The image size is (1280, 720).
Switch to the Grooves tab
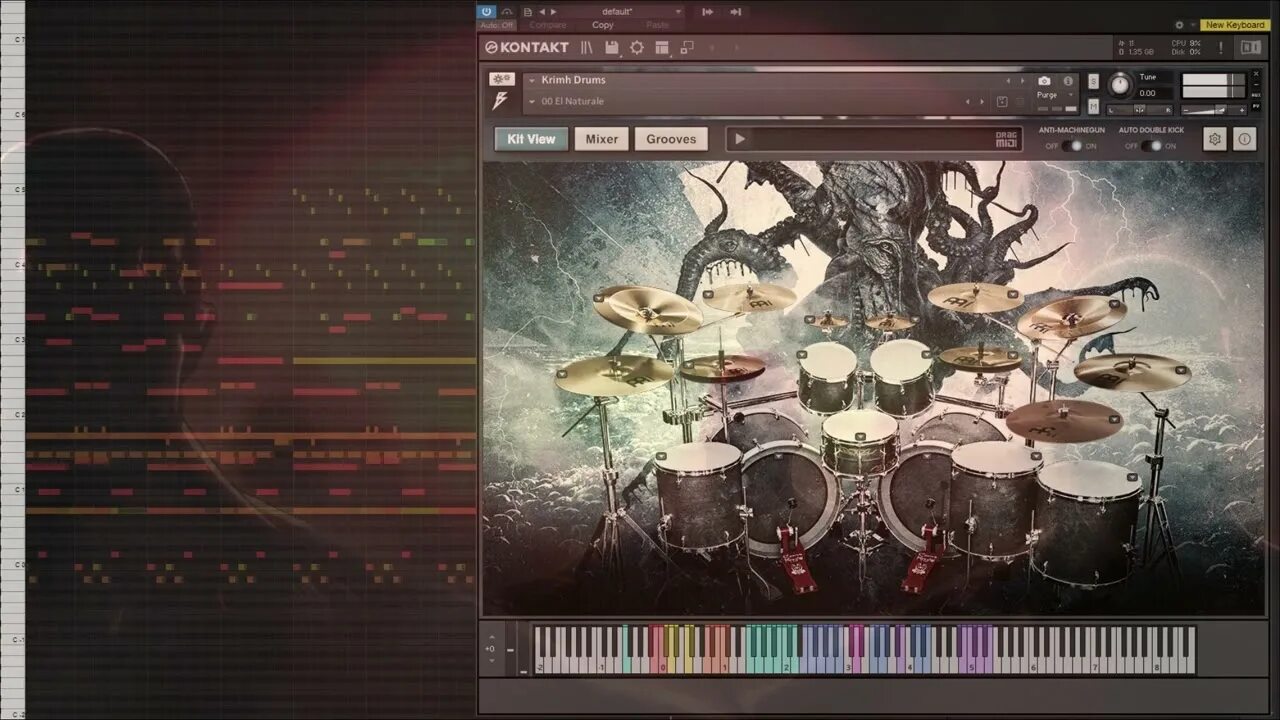(x=671, y=139)
